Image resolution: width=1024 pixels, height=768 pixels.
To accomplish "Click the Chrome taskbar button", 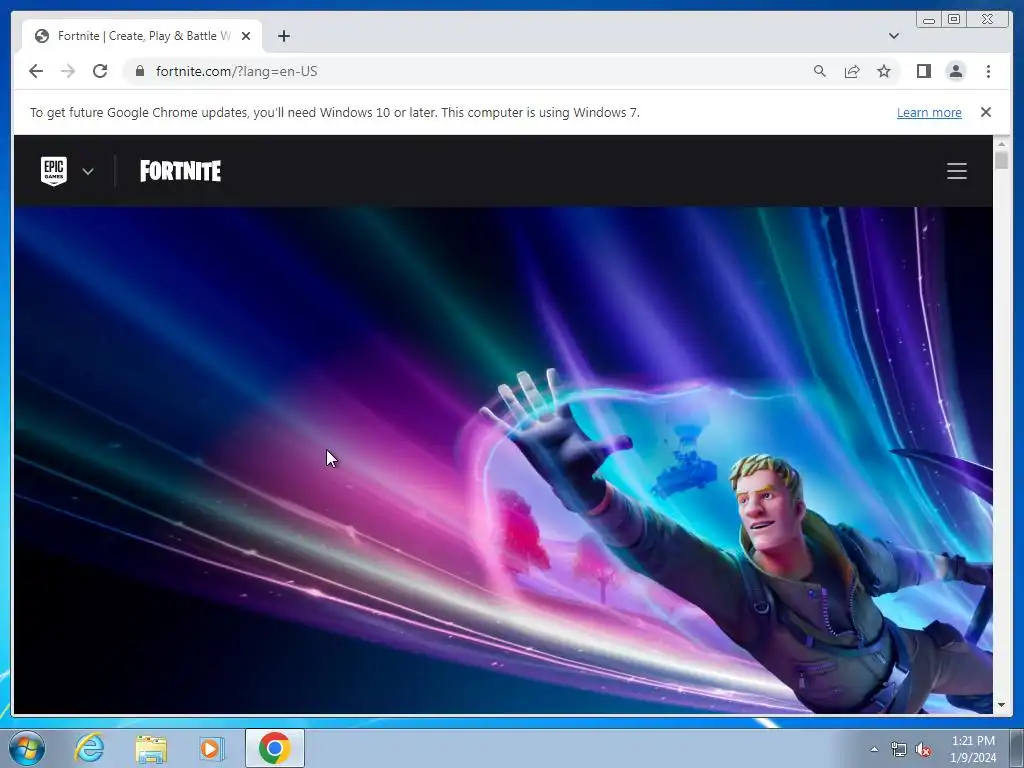I will (275, 748).
